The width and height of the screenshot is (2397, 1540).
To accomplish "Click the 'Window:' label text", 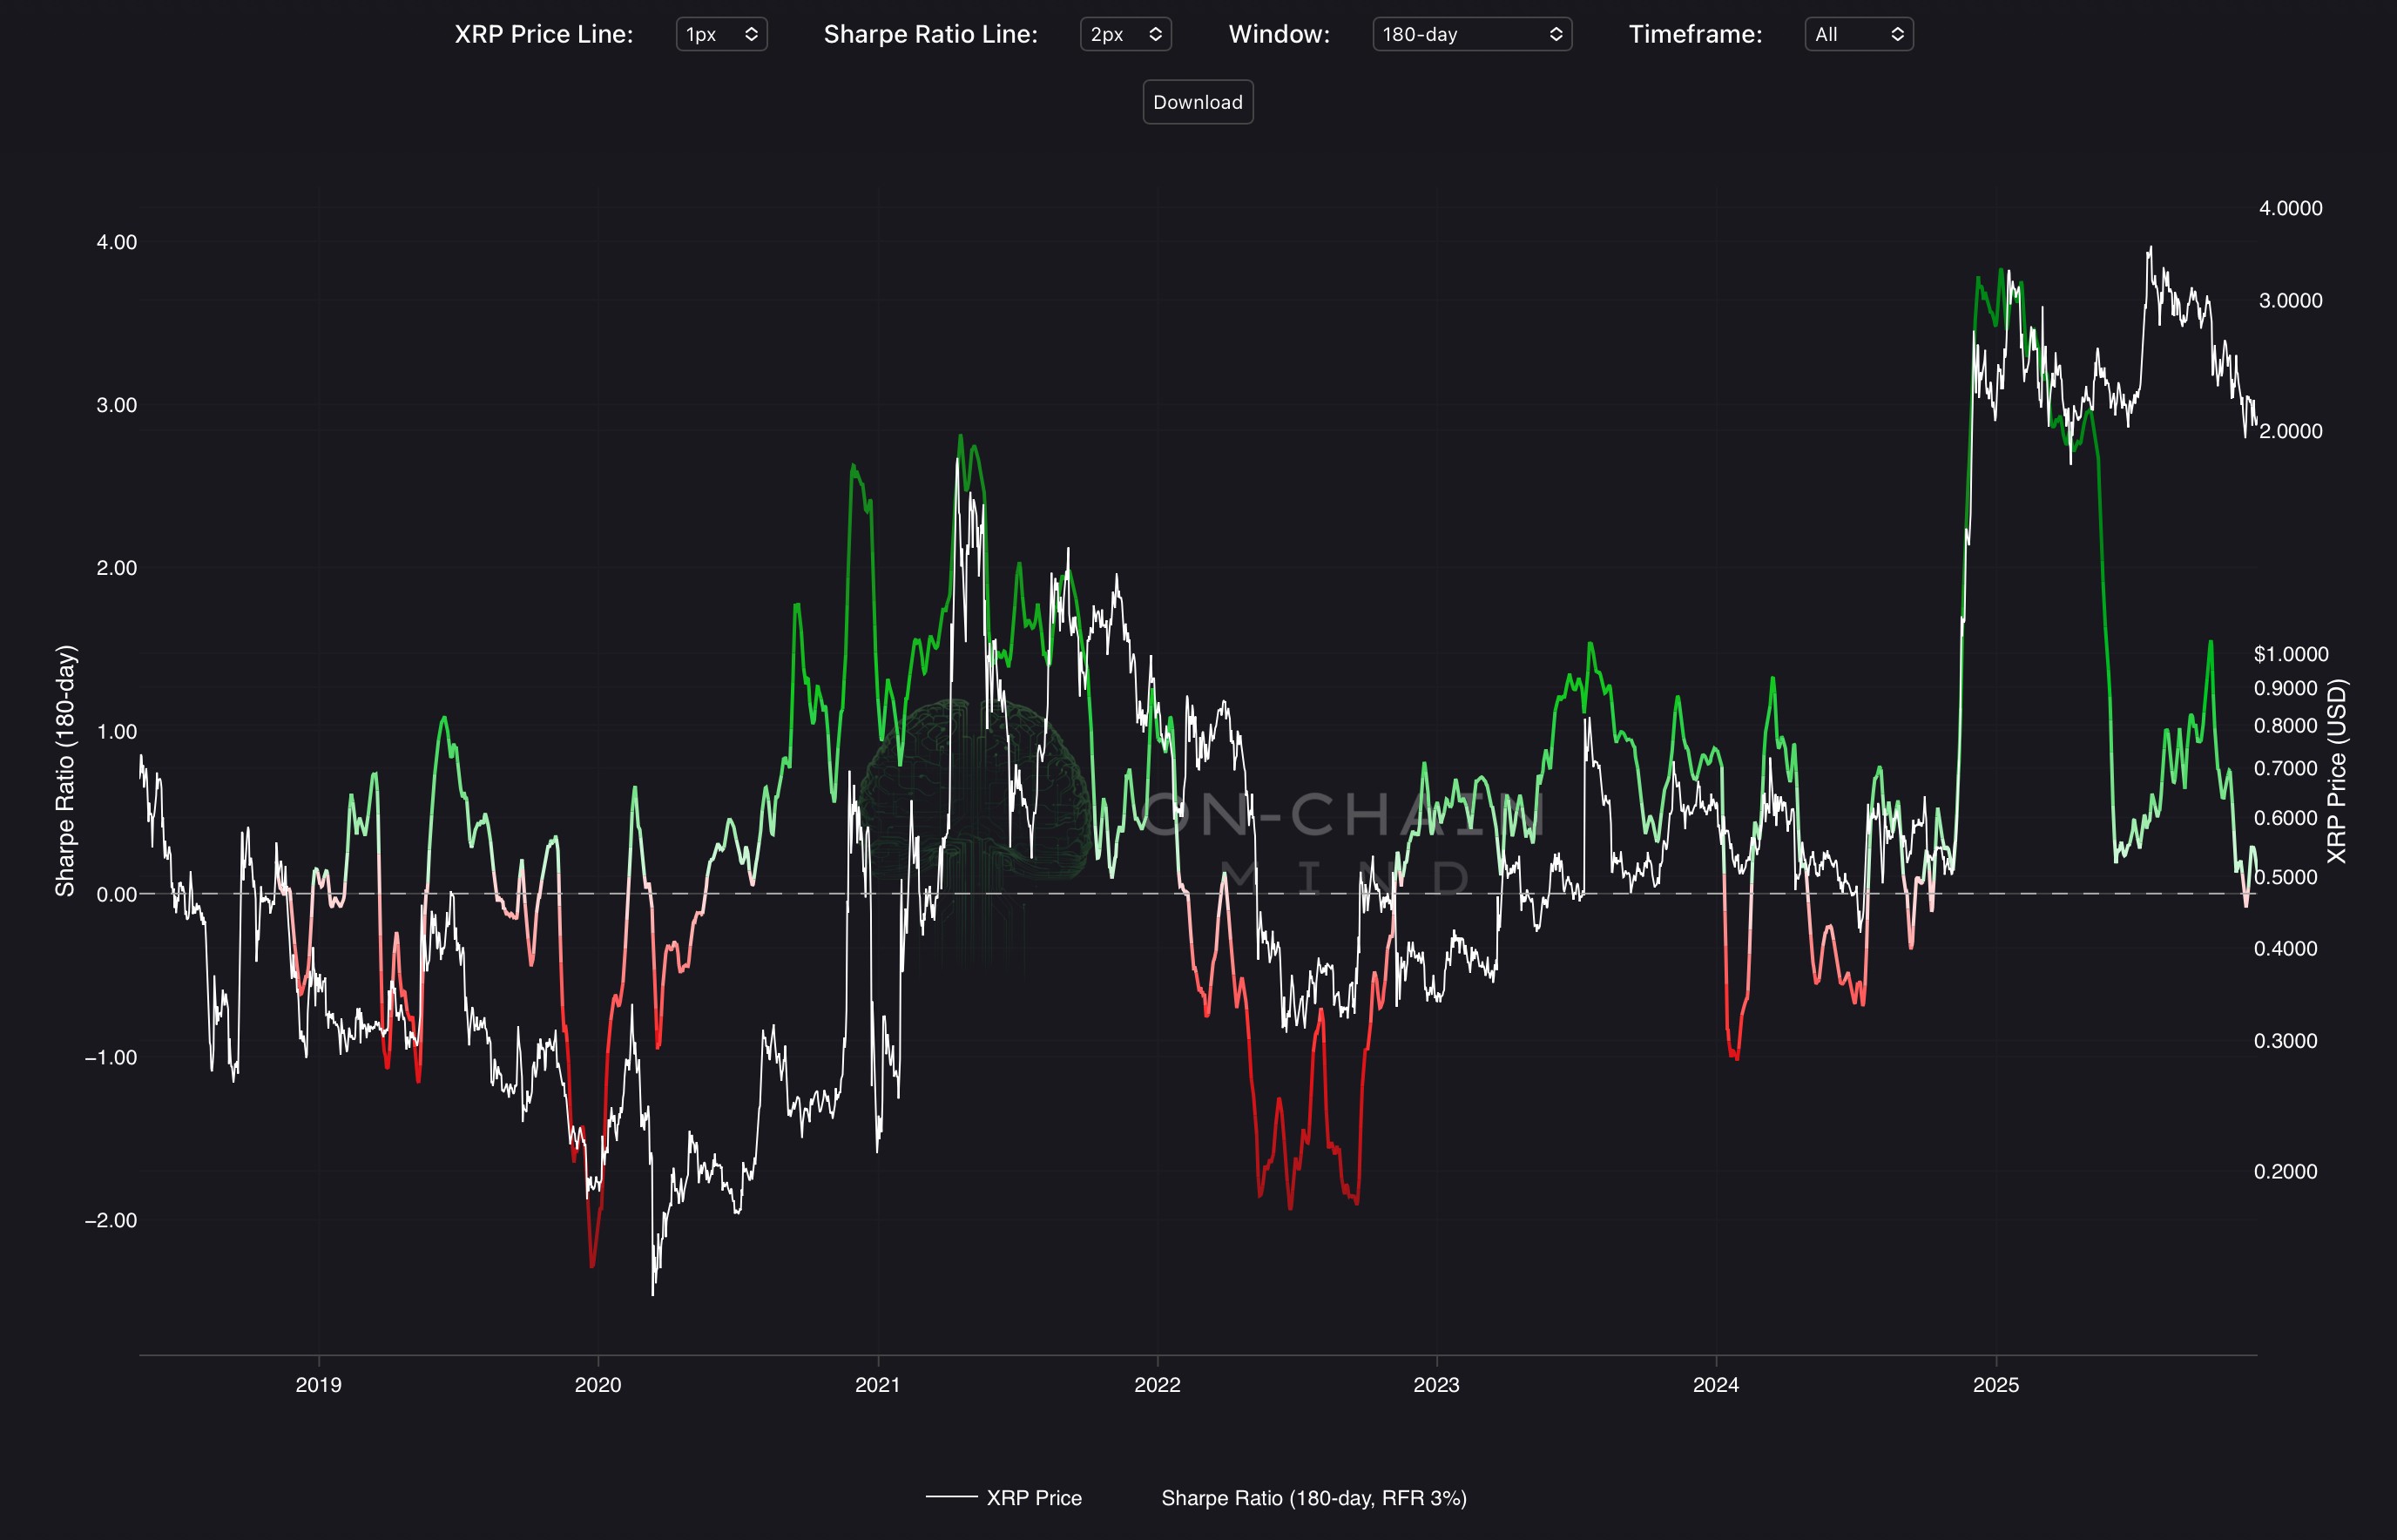I will coord(1278,34).
